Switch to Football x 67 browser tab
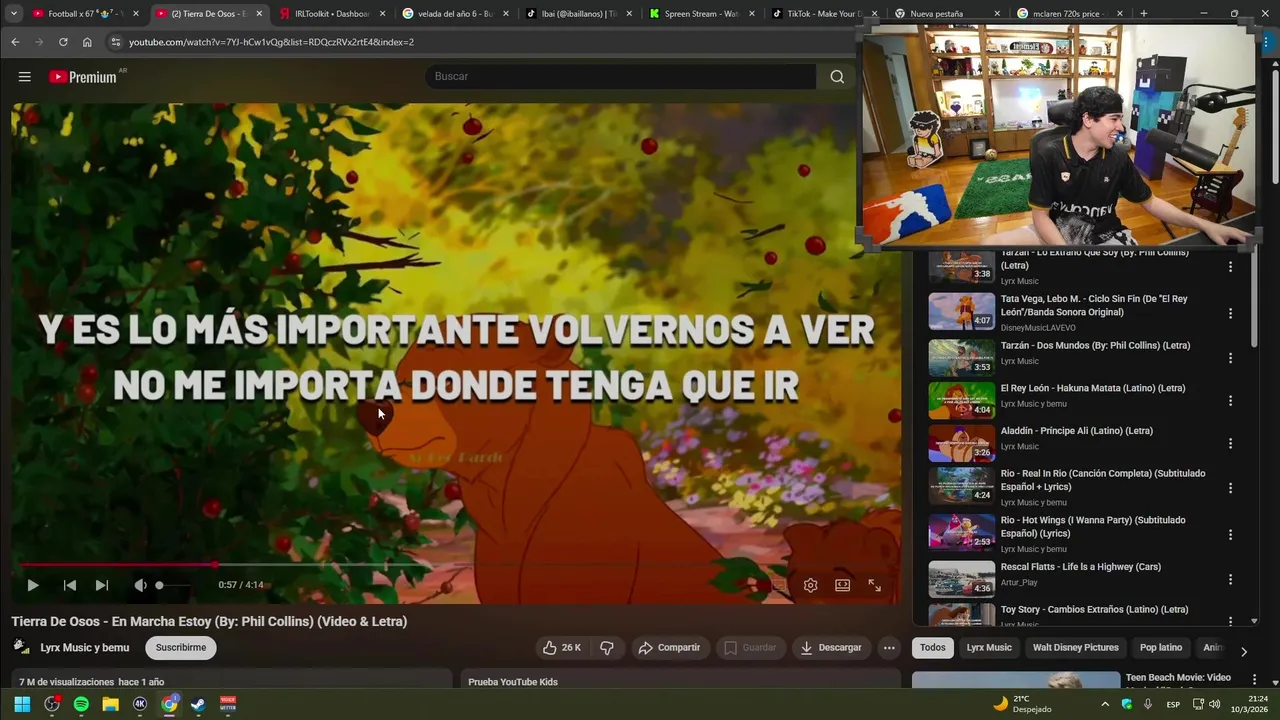 point(85,14)
